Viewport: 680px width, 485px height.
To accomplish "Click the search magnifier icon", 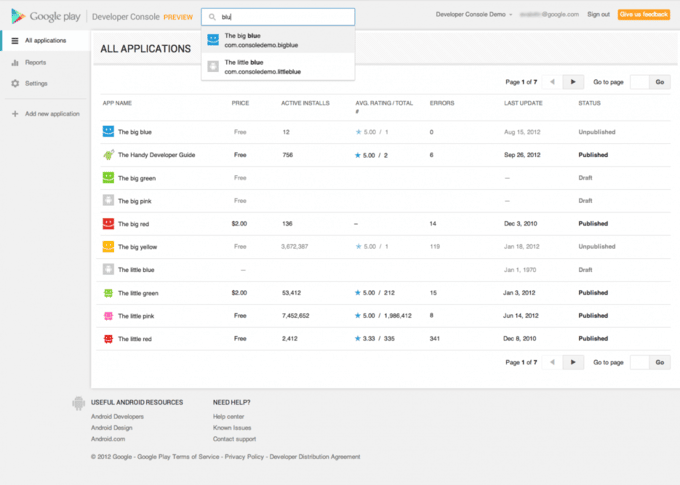I will 212,17.
